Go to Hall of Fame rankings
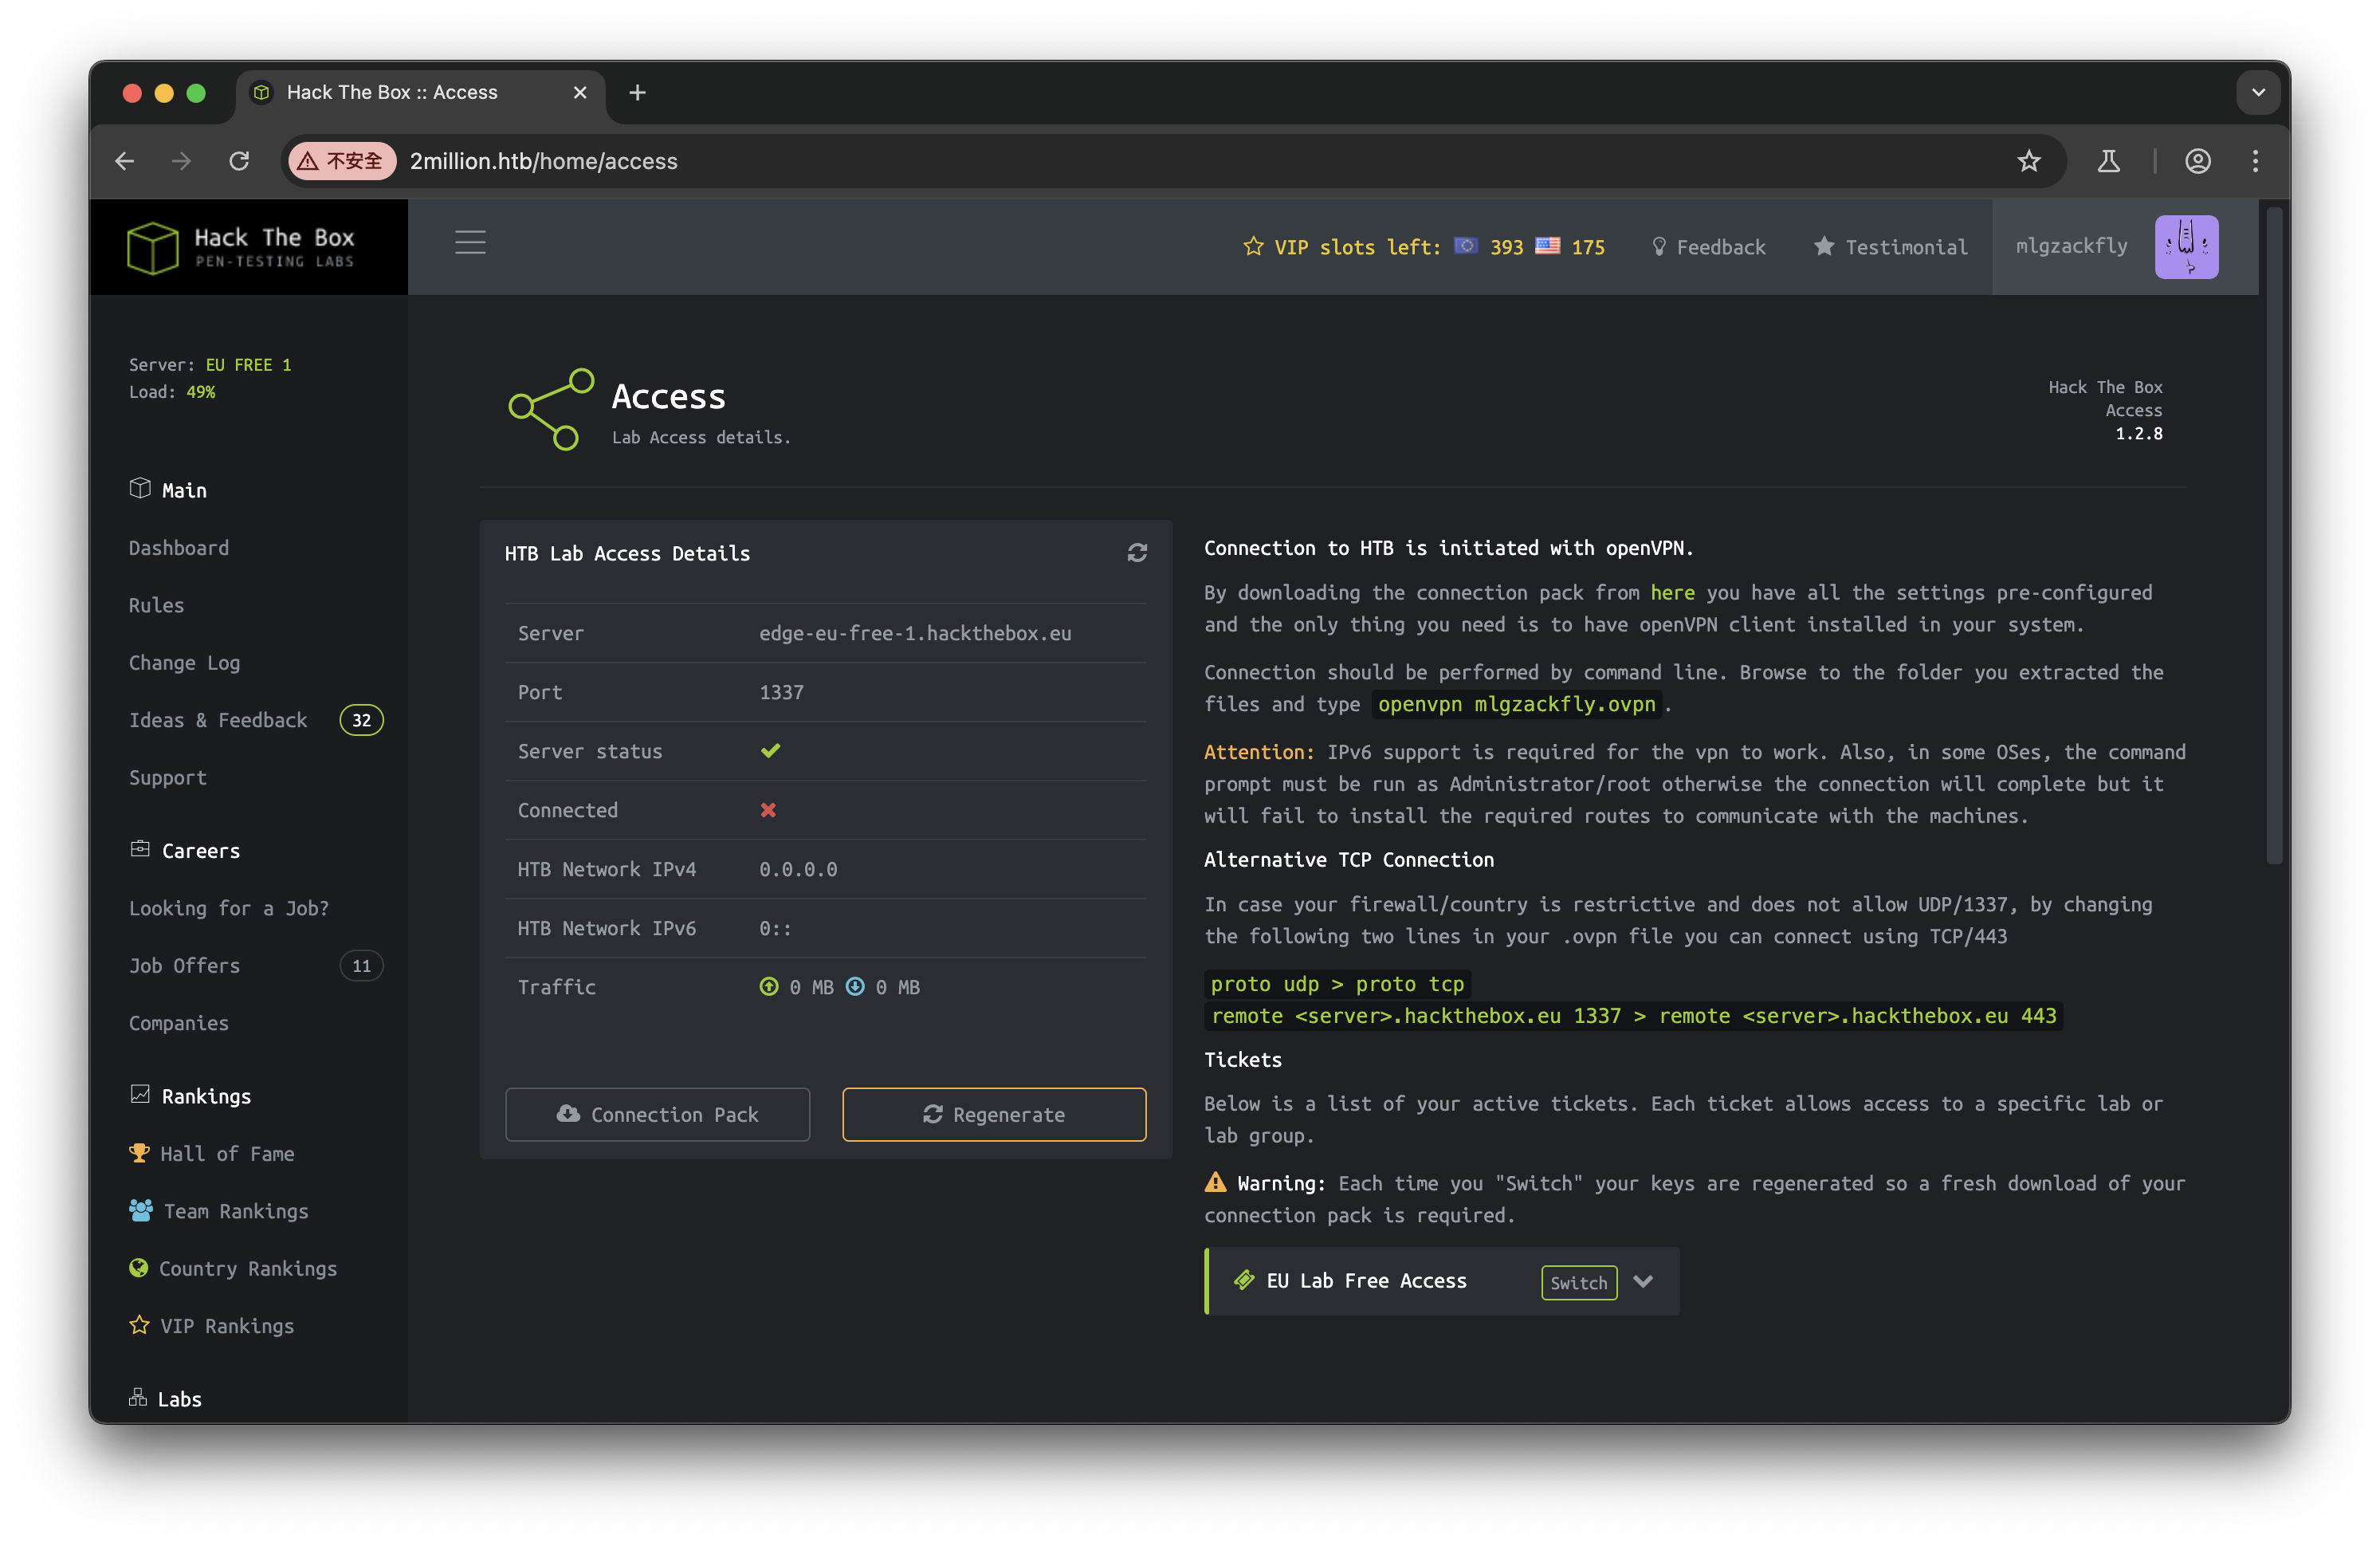The width and height of the screenshot is (2380, 1542). pos(227,1154)
